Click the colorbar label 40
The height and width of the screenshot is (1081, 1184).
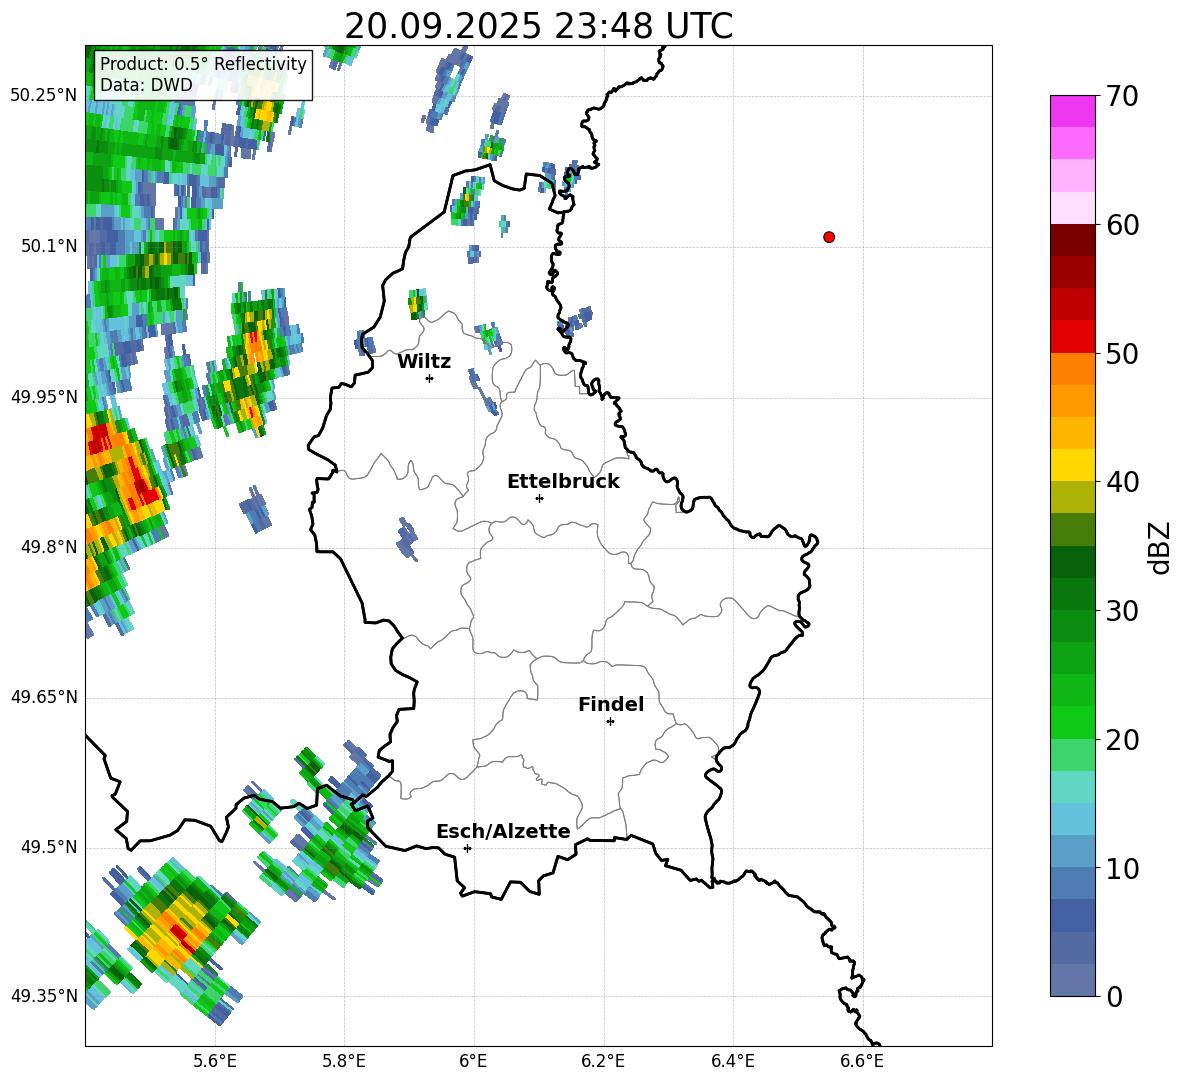(1122, 482)
